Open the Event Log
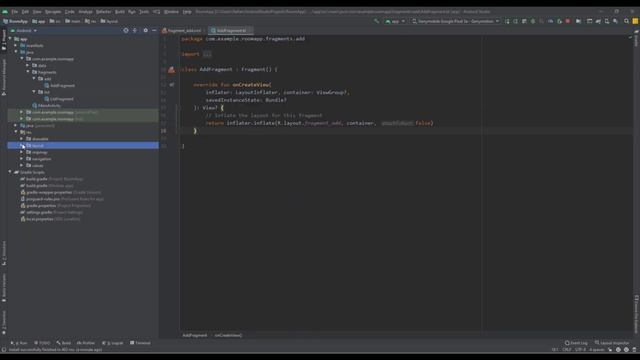The width and height of the screenshot is (640, 360). pos(576,343)
